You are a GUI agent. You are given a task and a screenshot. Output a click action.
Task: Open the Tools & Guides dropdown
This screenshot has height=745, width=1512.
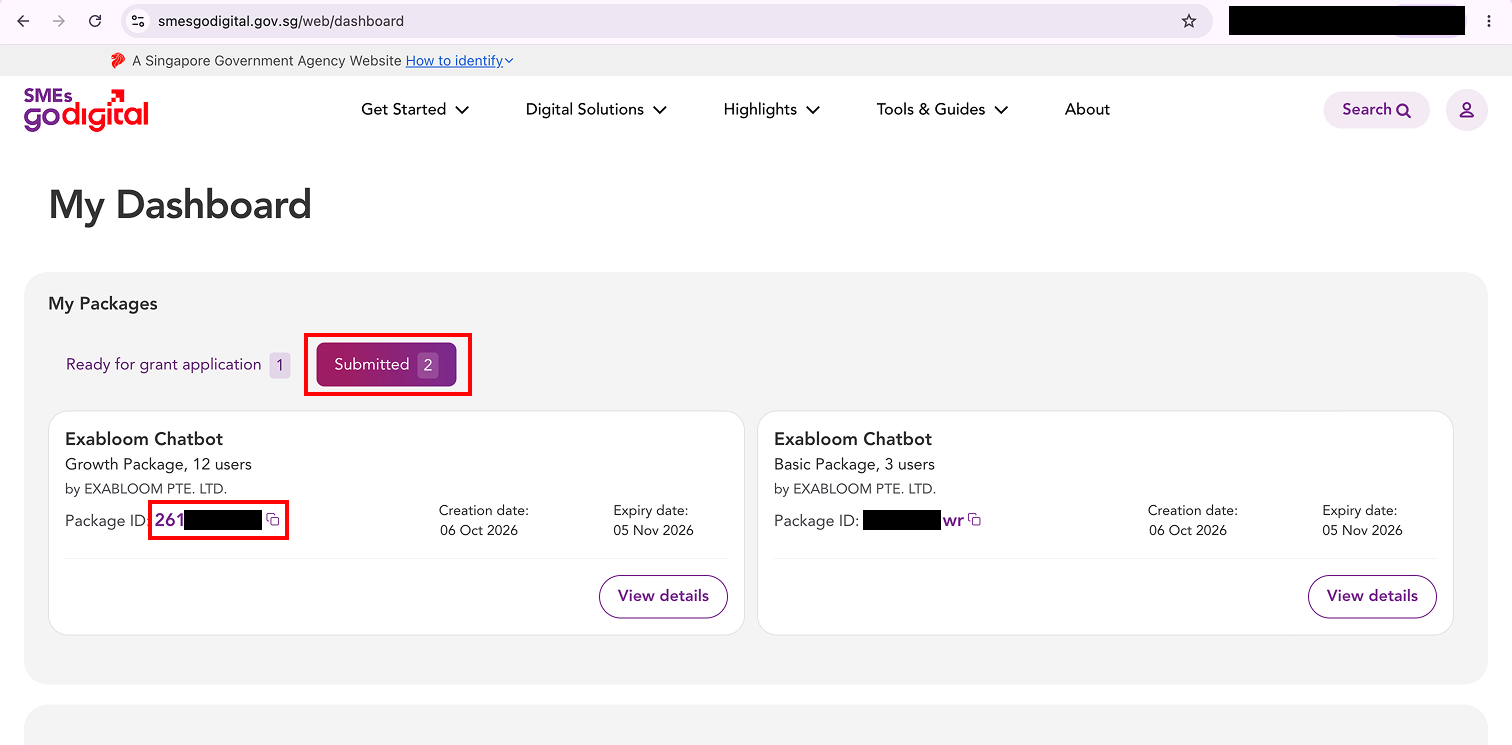tap(942, 110)
